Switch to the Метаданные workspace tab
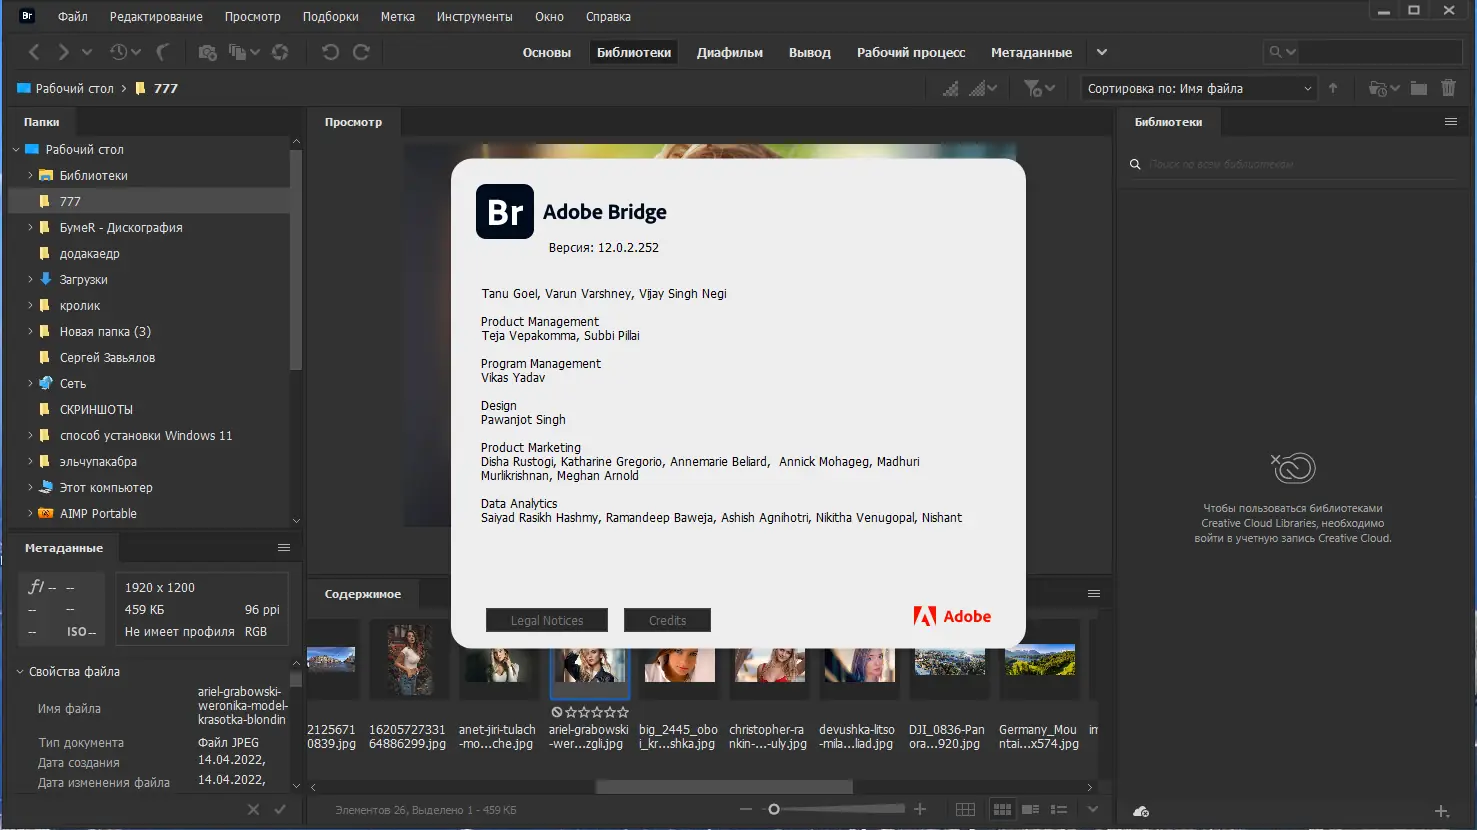The width and height of the screenshot is (1477, 830). [x=1031, y=53]
